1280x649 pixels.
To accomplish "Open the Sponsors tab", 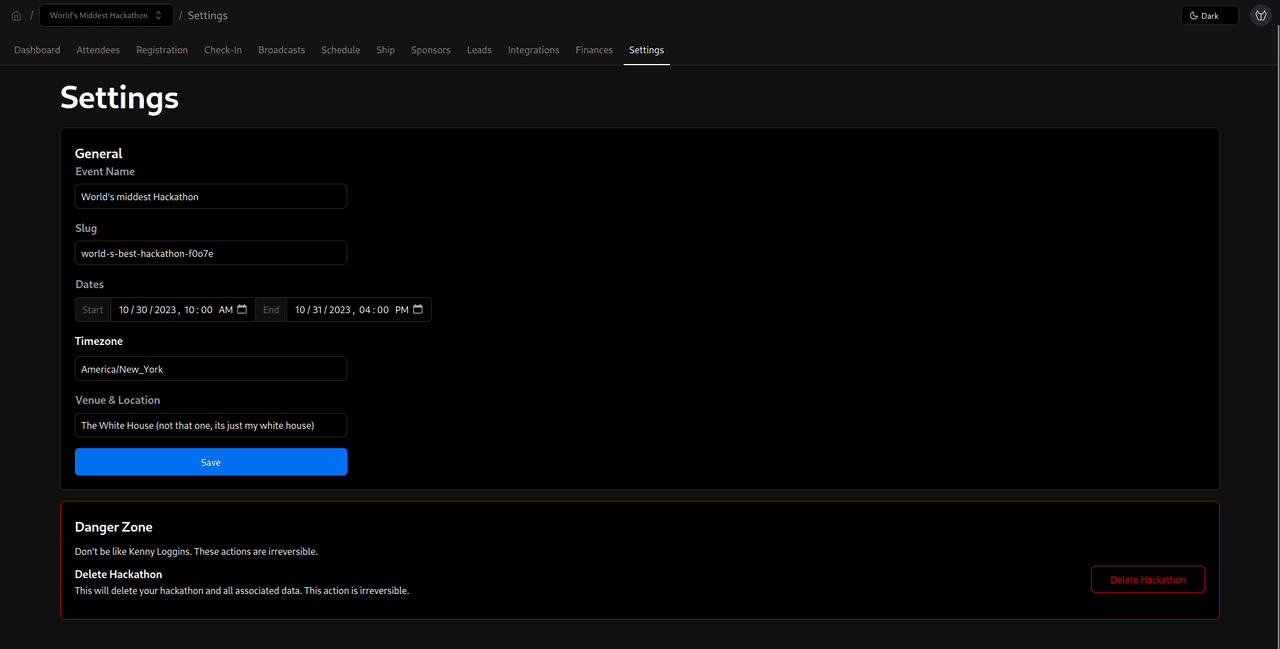I will coord(430,50).
